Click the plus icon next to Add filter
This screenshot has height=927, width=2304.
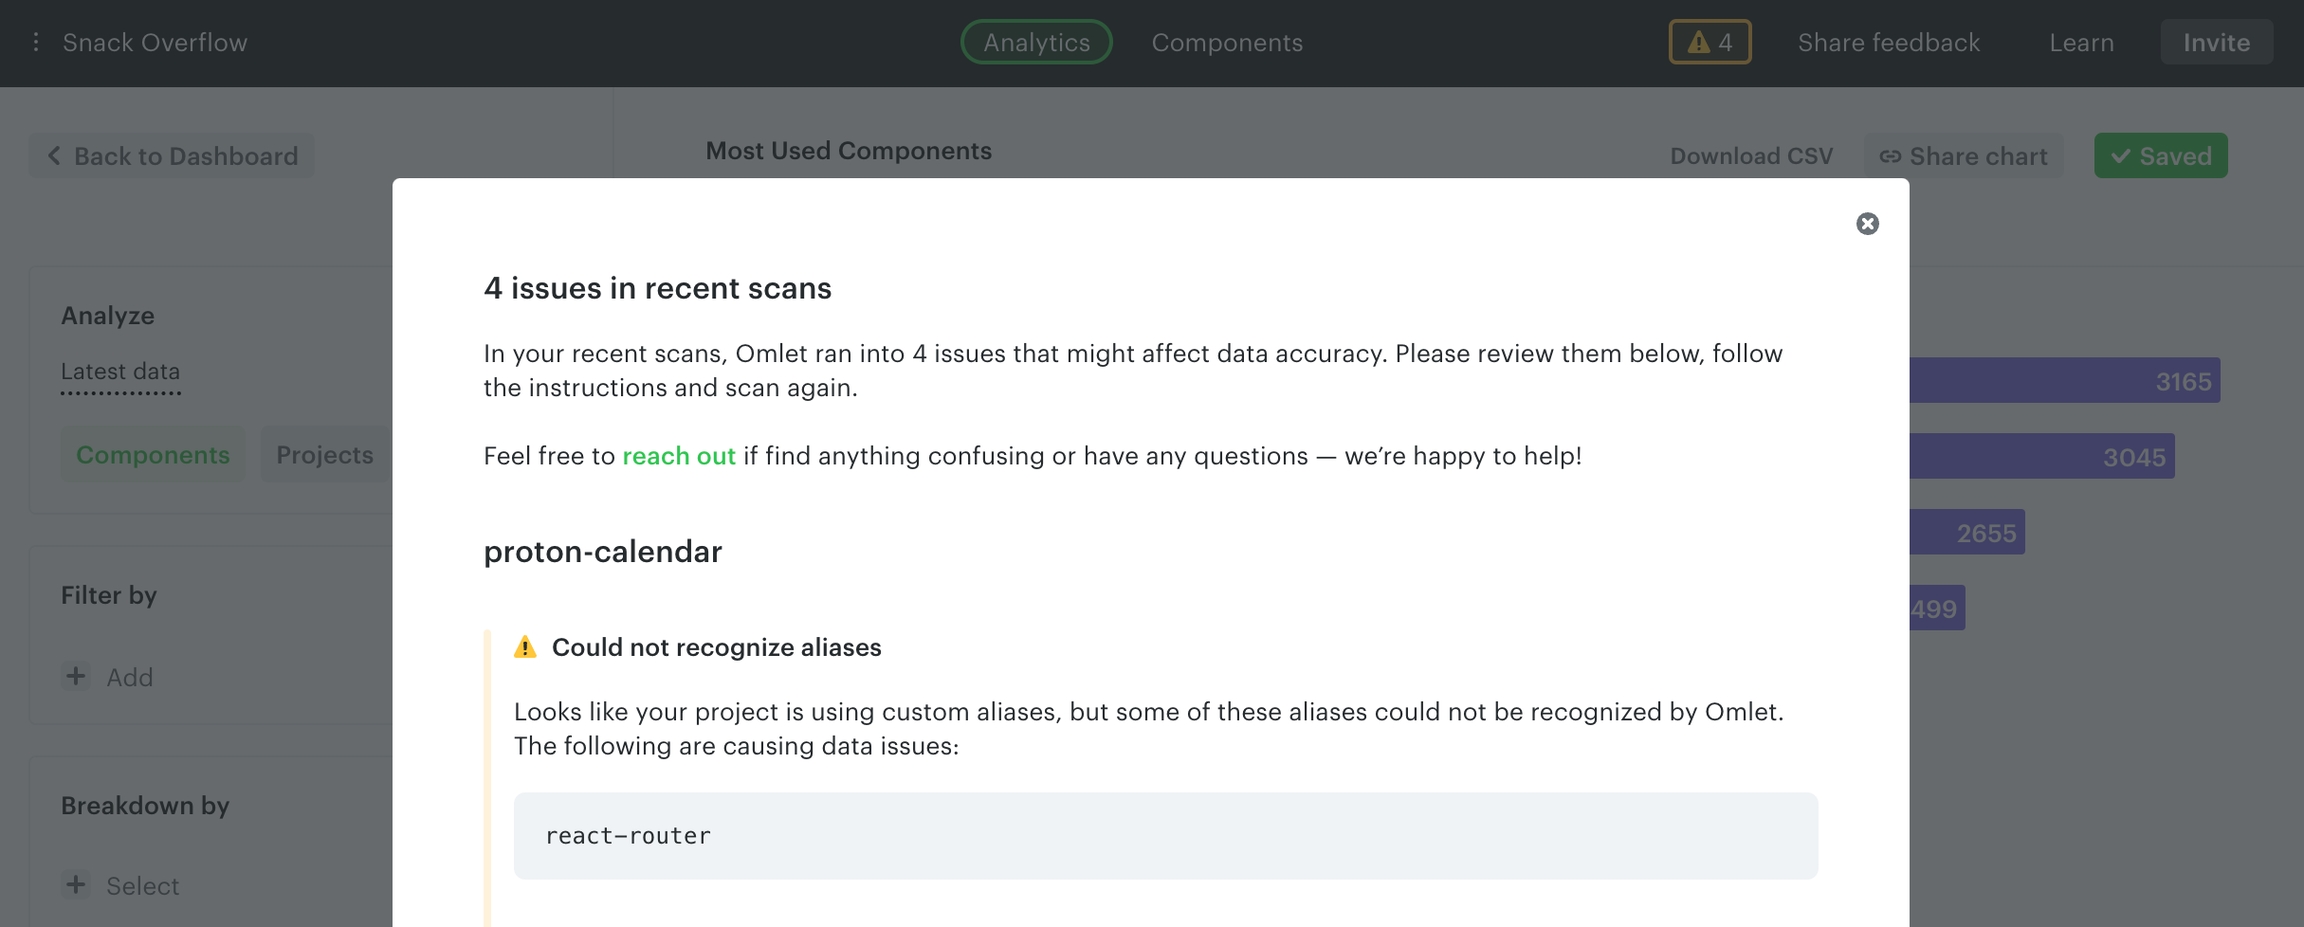pyautogui.click(x=76, y=676)
